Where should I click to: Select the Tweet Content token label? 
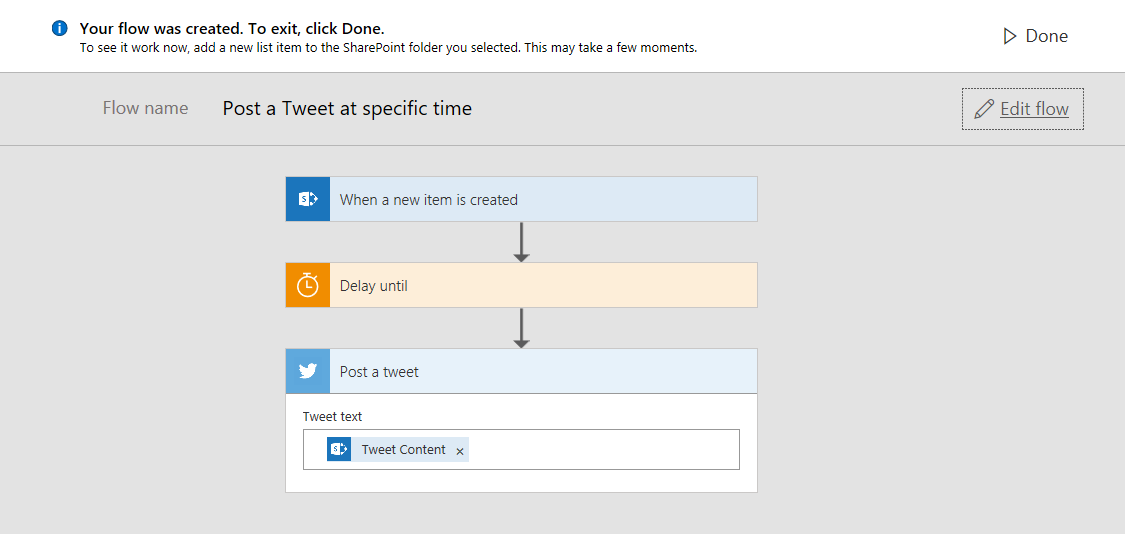(404, 450)
